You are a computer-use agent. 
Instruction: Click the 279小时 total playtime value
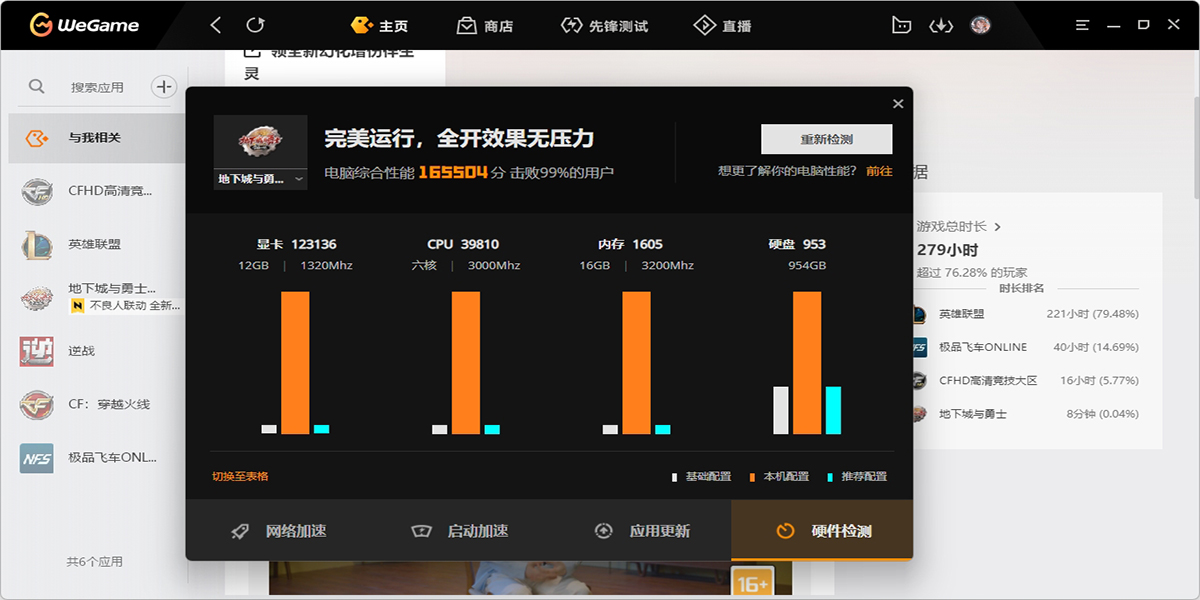coord(947,250)
